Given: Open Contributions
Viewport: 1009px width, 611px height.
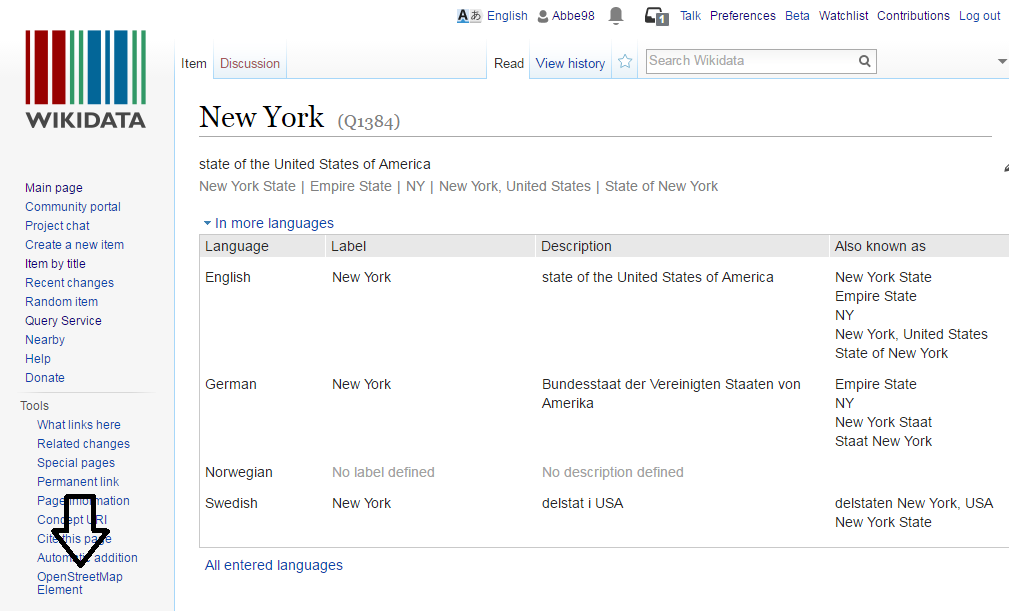Looking at the screenshot, I should 913,16.
